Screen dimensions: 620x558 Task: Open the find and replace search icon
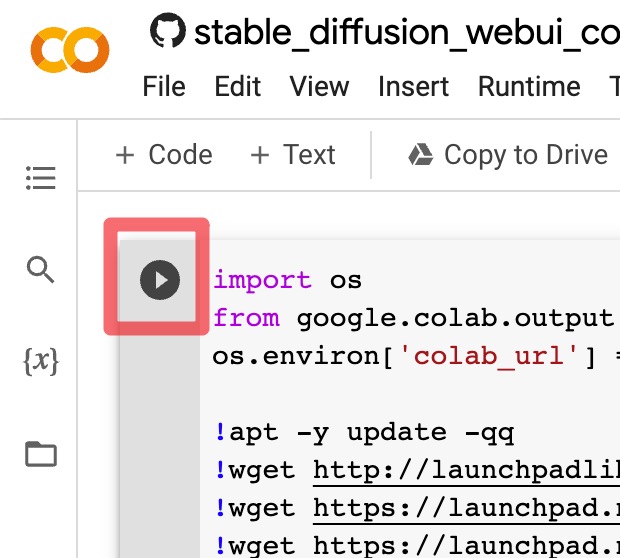(40, 270)
